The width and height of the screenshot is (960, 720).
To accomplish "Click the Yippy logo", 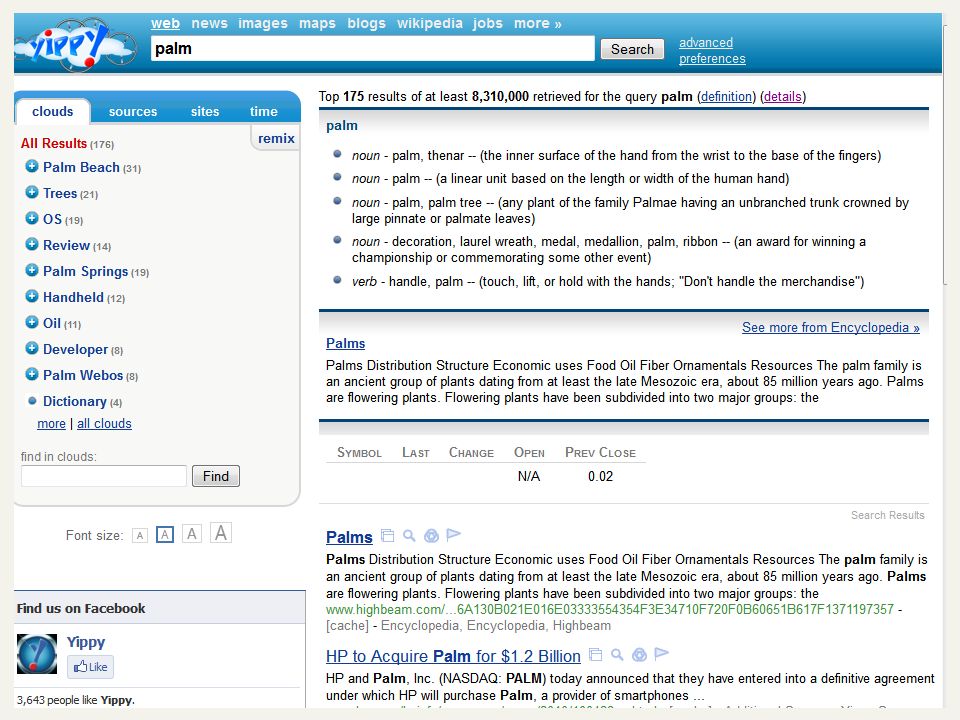I will point(75,44).
